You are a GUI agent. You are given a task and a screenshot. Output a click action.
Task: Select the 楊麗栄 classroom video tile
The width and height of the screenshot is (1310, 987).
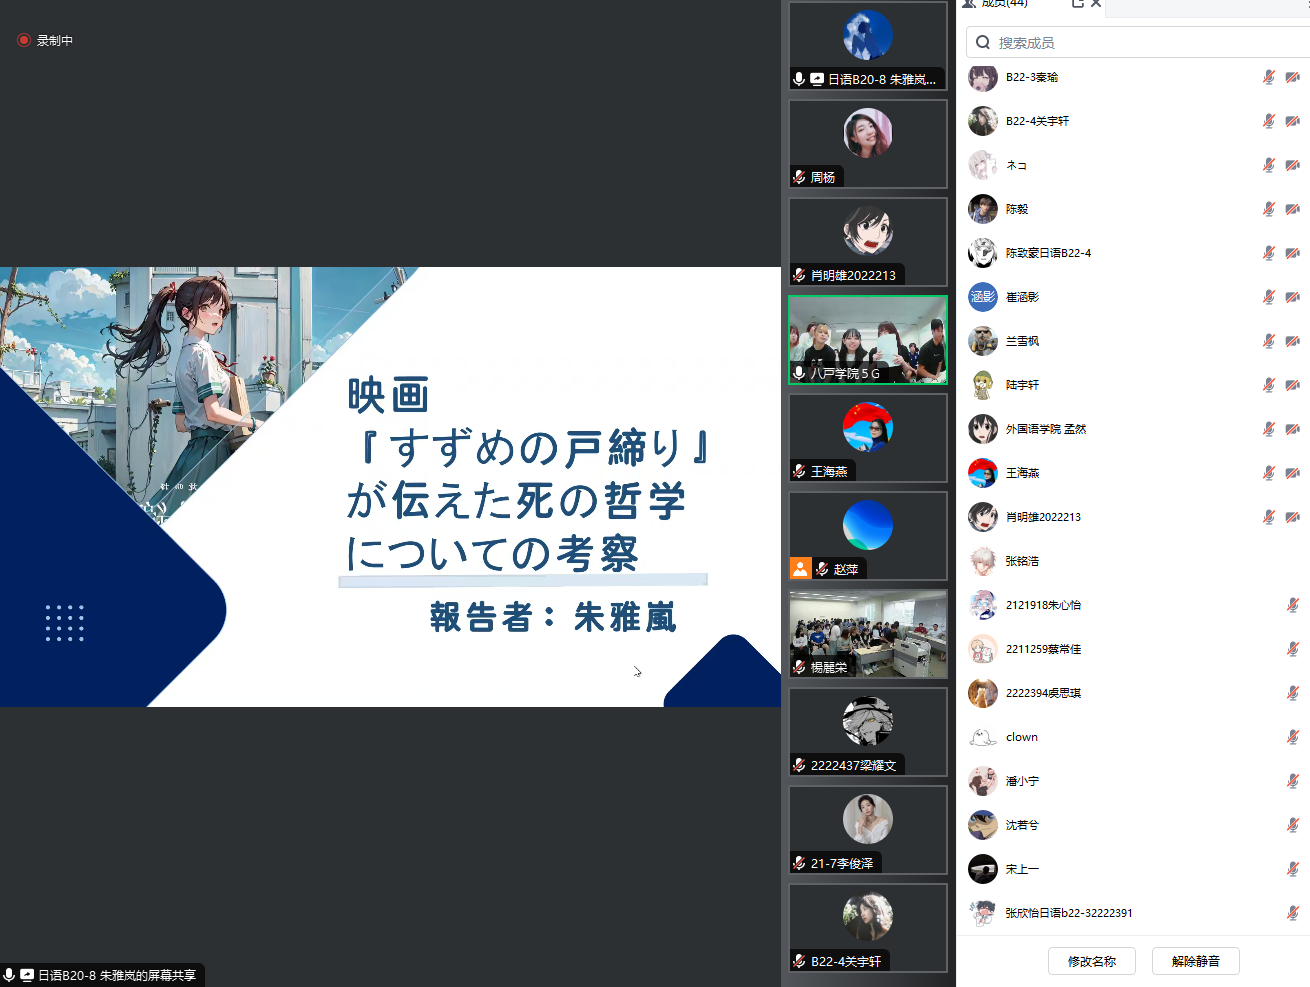click(x=867, y=634)
